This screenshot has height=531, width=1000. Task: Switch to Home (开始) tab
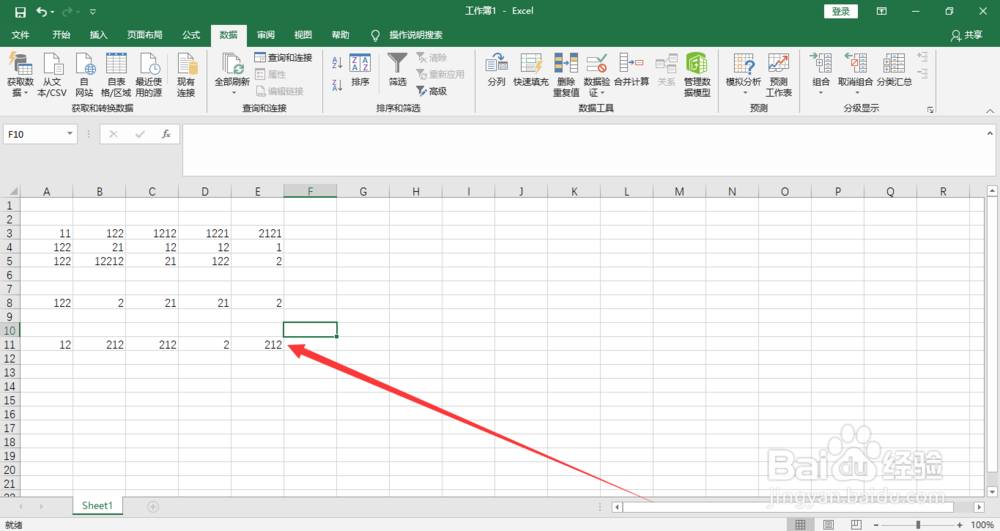point(61,35)
